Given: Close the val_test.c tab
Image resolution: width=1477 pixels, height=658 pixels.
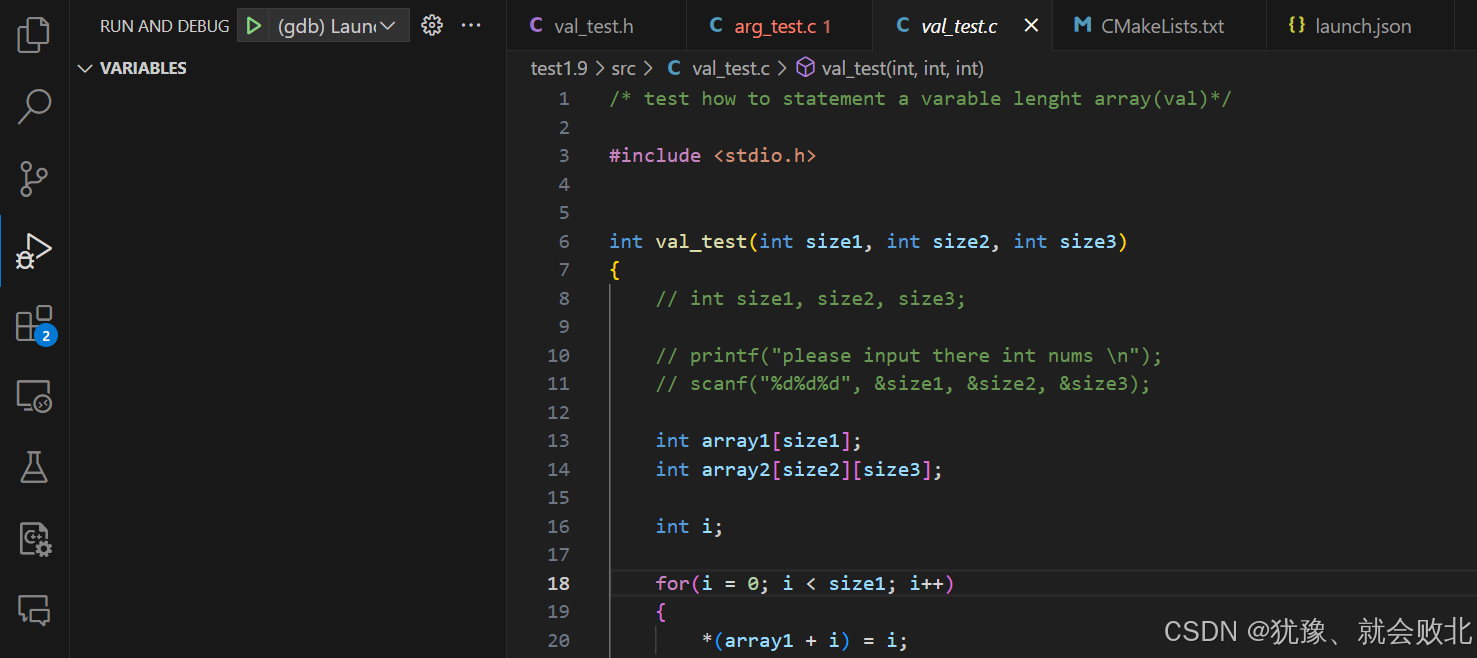Looking at the screenshot, I should (x=1031, y=26).
